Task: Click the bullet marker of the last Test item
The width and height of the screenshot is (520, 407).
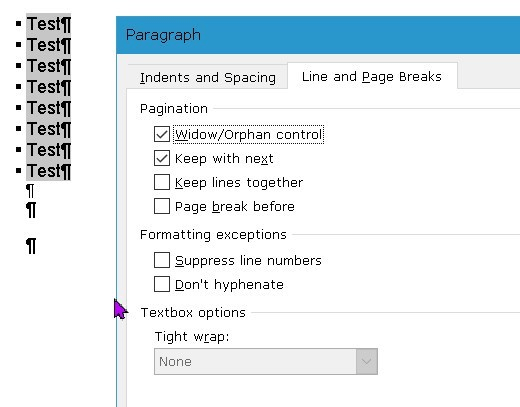Action: click(19, 171)
